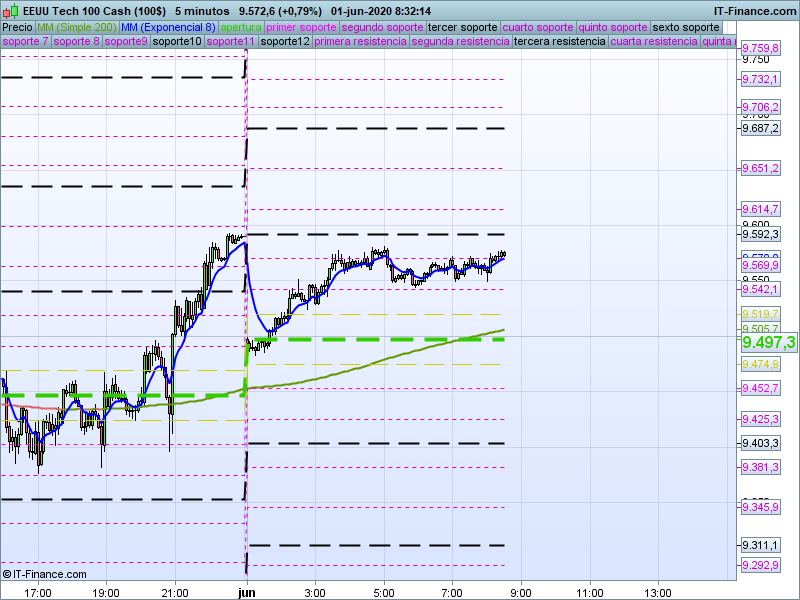Click the 9.452,7 price axis label
The image size is (800, 600).
(x=760, y=389)
